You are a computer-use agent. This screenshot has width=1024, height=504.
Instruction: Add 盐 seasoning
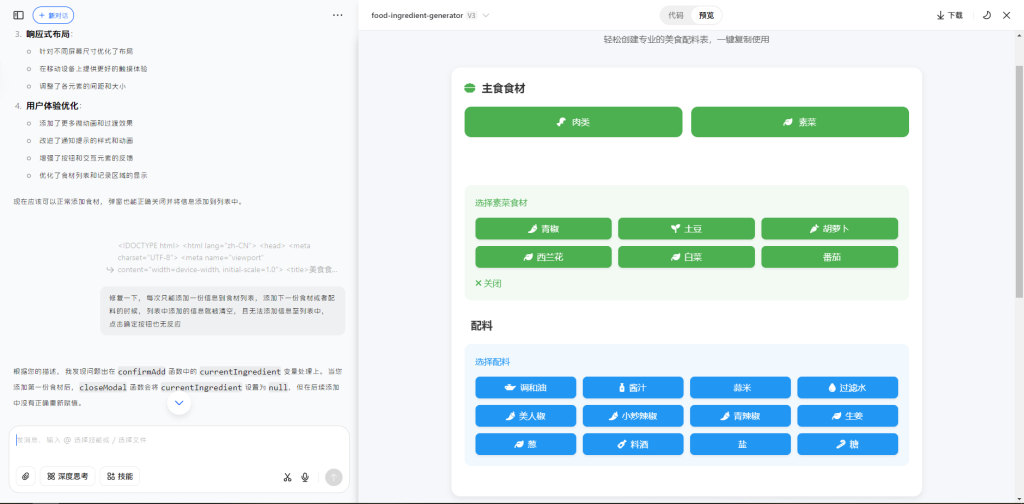(741, 444)
